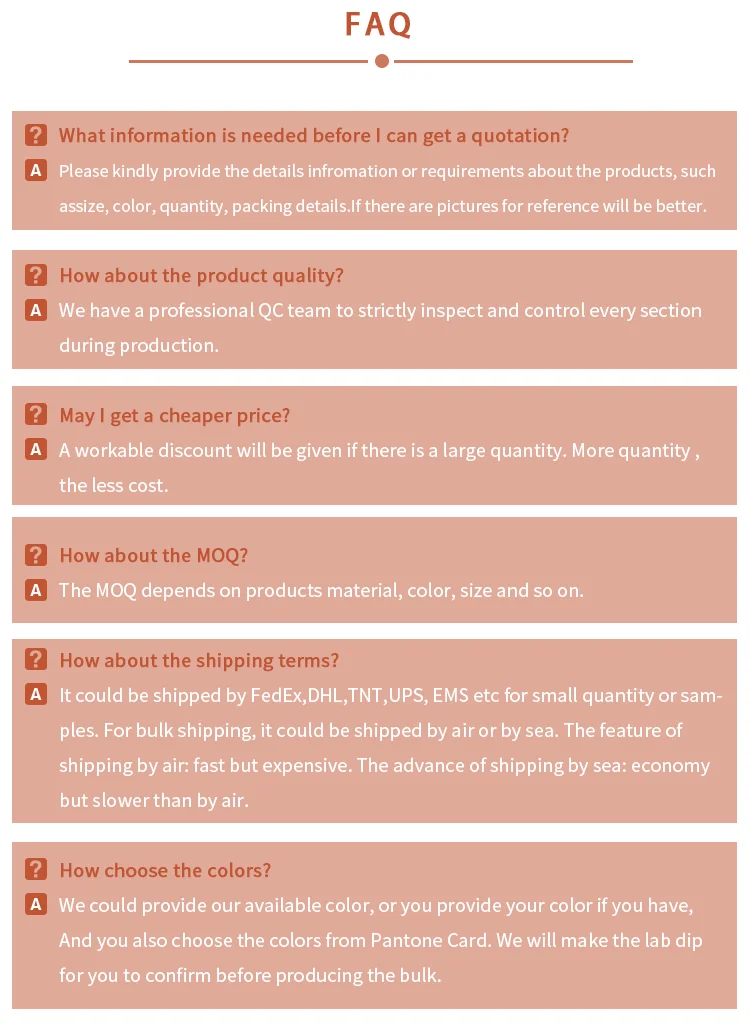Click question mark icon beside quotation question

coord(36,135)
